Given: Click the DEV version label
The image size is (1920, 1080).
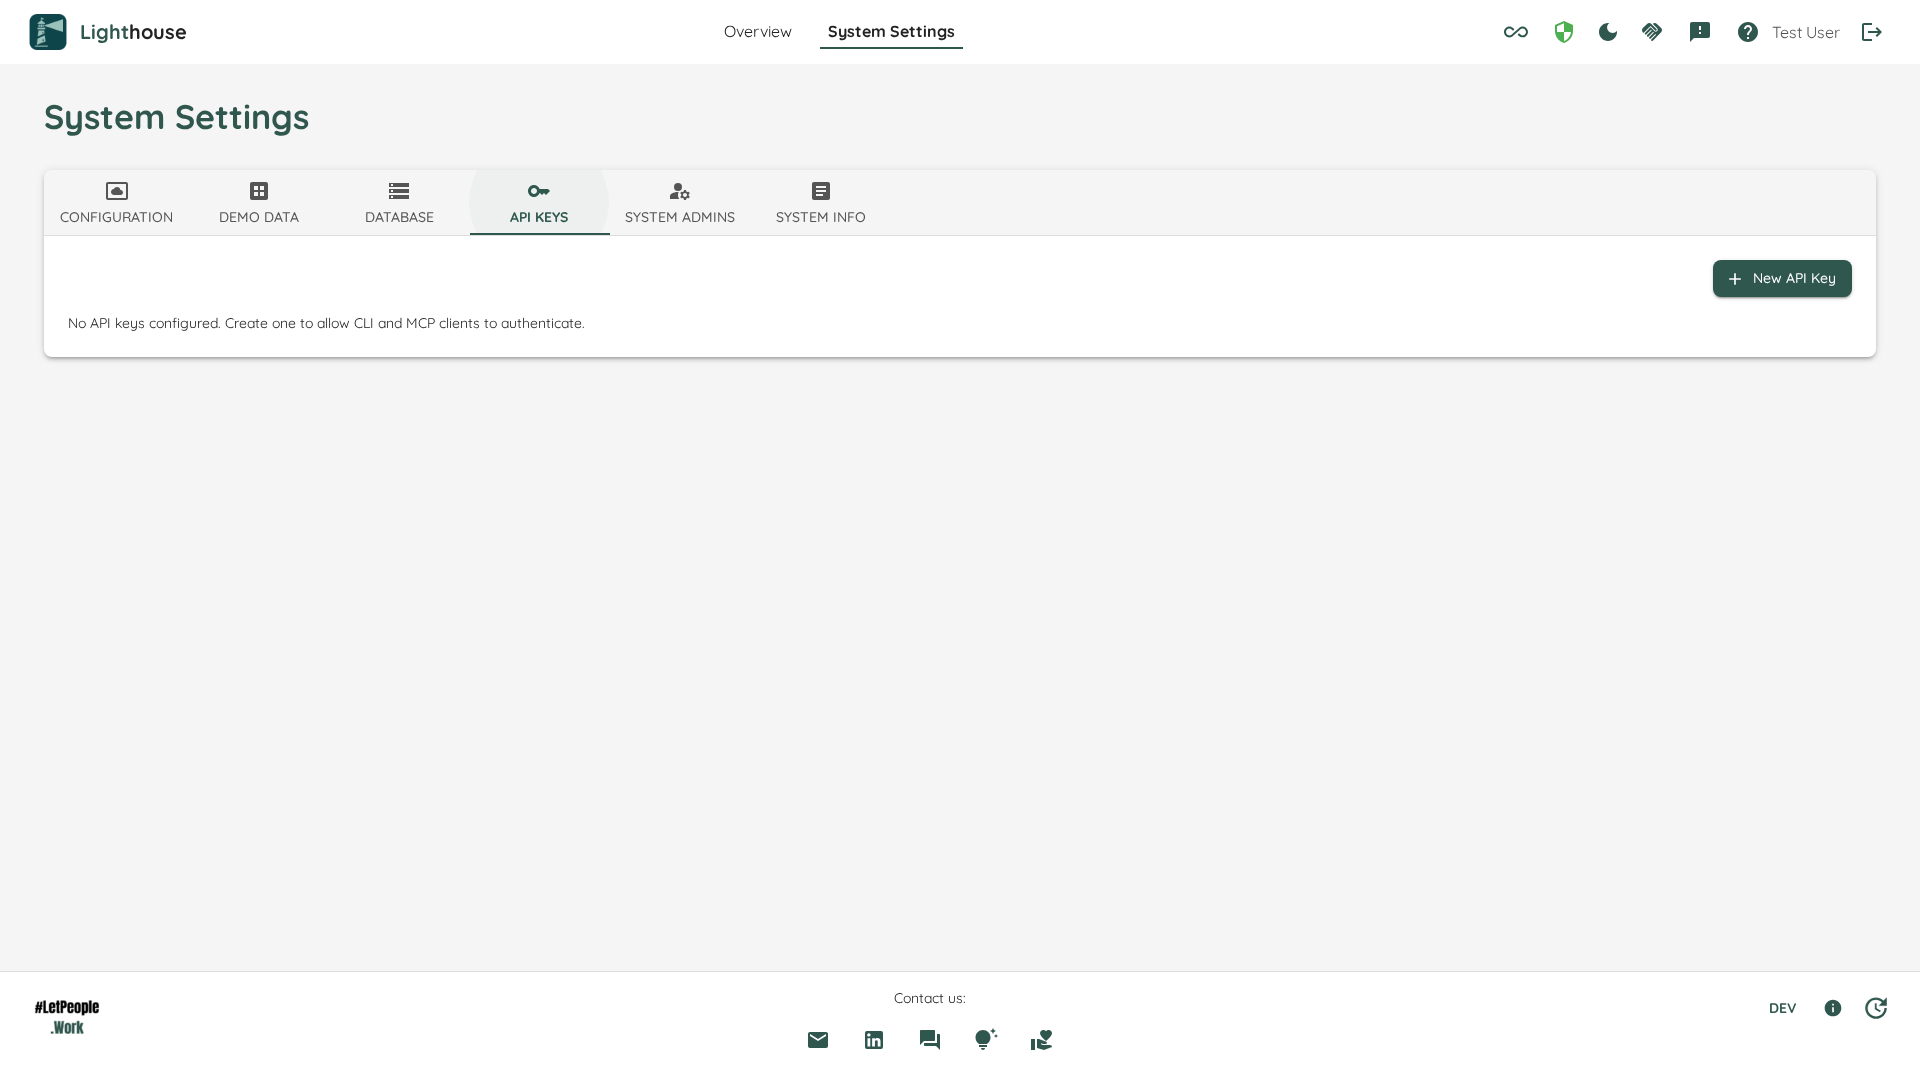Looking at the screenshot, I should pyautogui.click(x=1782, y=1009).
